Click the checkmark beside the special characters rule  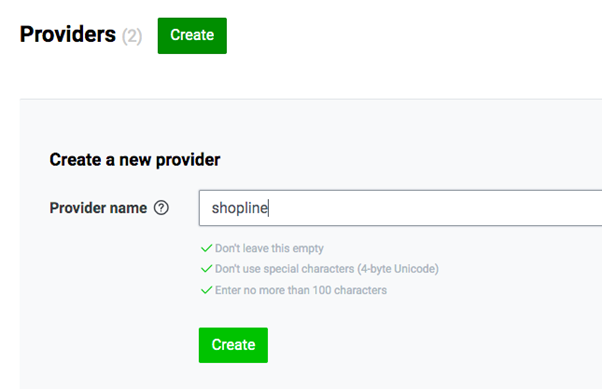pyautogui.click(x=207, y=268)
